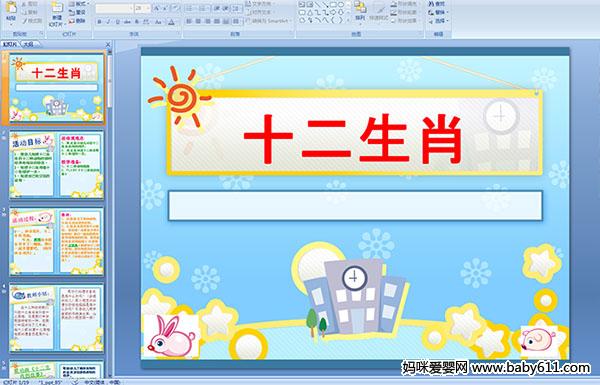Click the Layout button

tap(78, 4)
